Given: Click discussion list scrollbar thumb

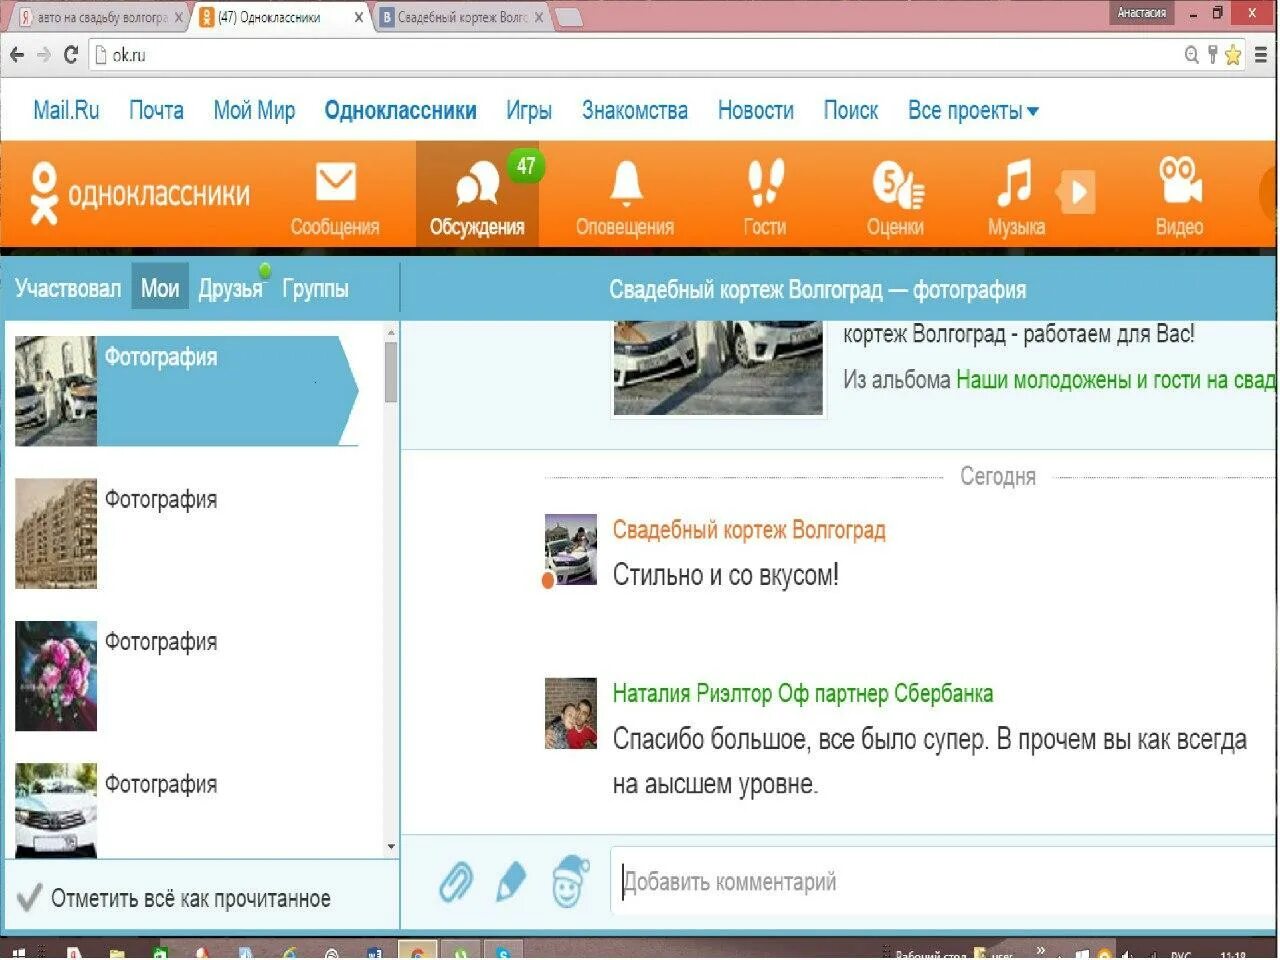Looking at the screenshot, I should click(x=391, y=372).
